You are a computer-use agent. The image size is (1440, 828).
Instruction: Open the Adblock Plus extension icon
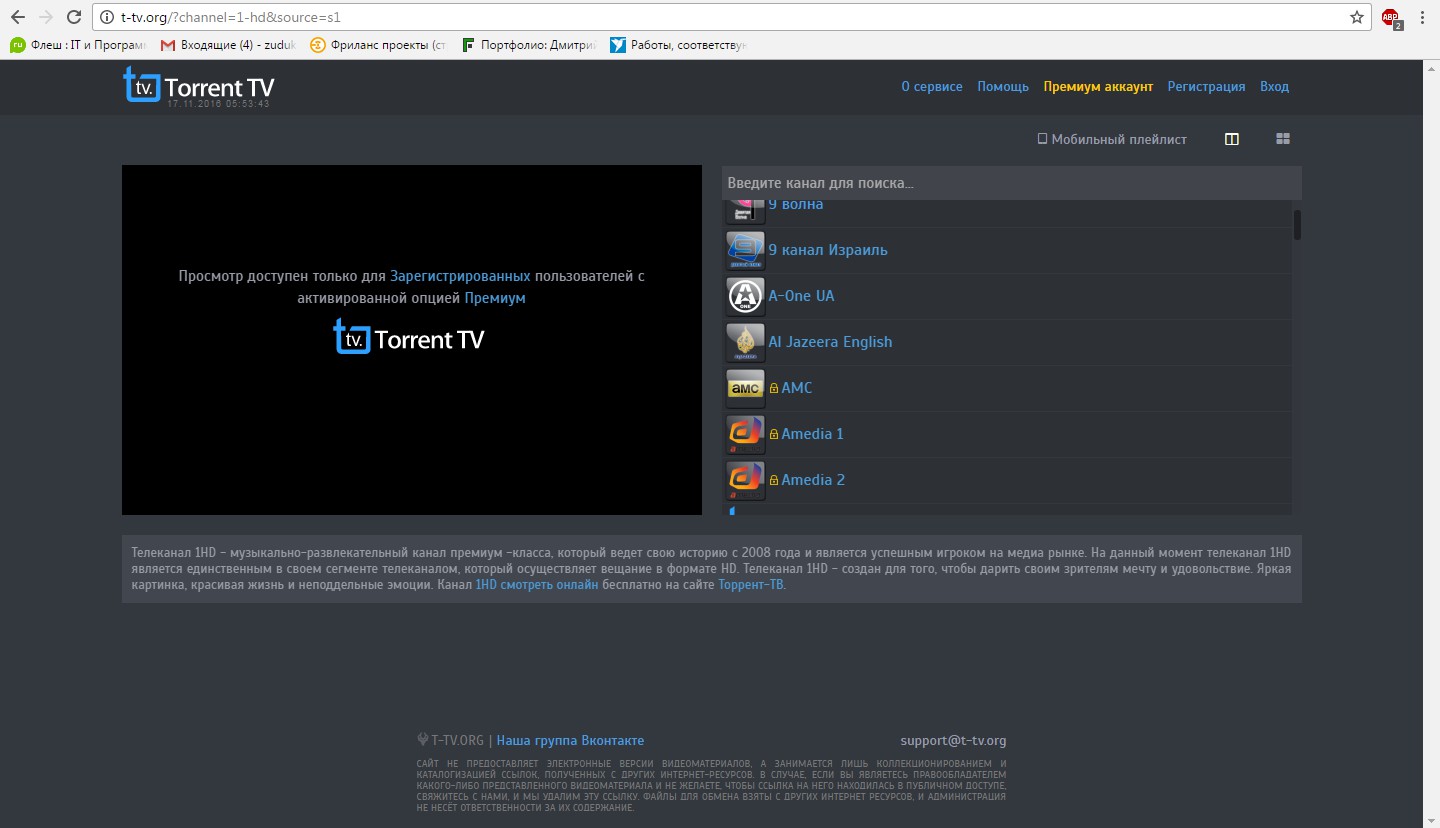click(1390, 17)
